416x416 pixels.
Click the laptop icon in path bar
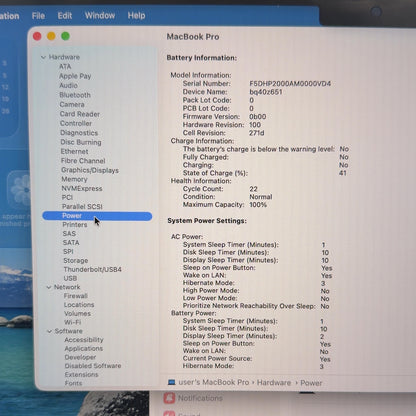[172, 382]
